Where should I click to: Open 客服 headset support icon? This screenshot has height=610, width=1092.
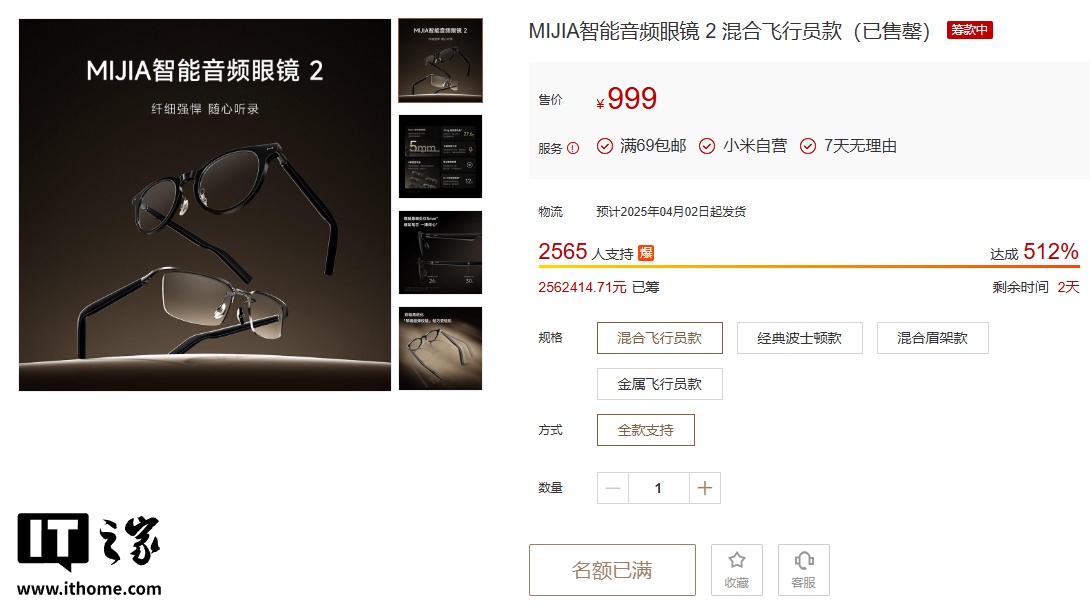tap(804, 561)
